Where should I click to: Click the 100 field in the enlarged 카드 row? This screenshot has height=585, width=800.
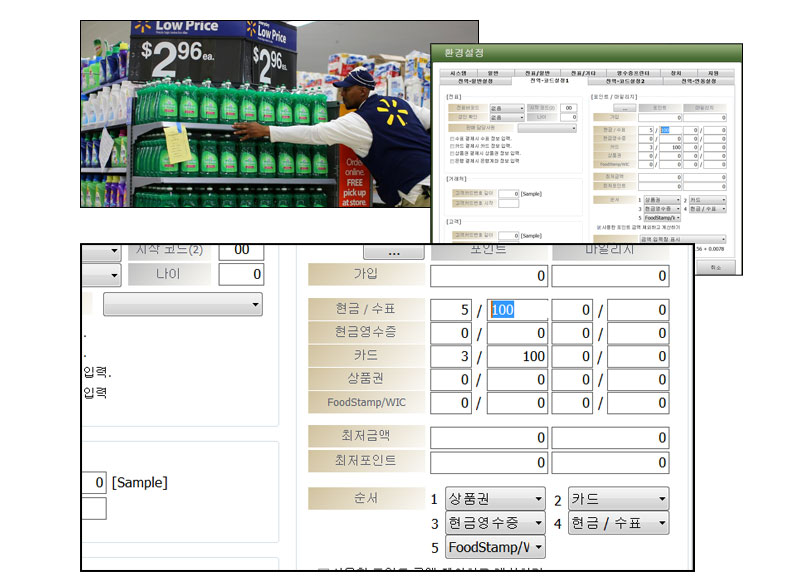tap(517, 356)
